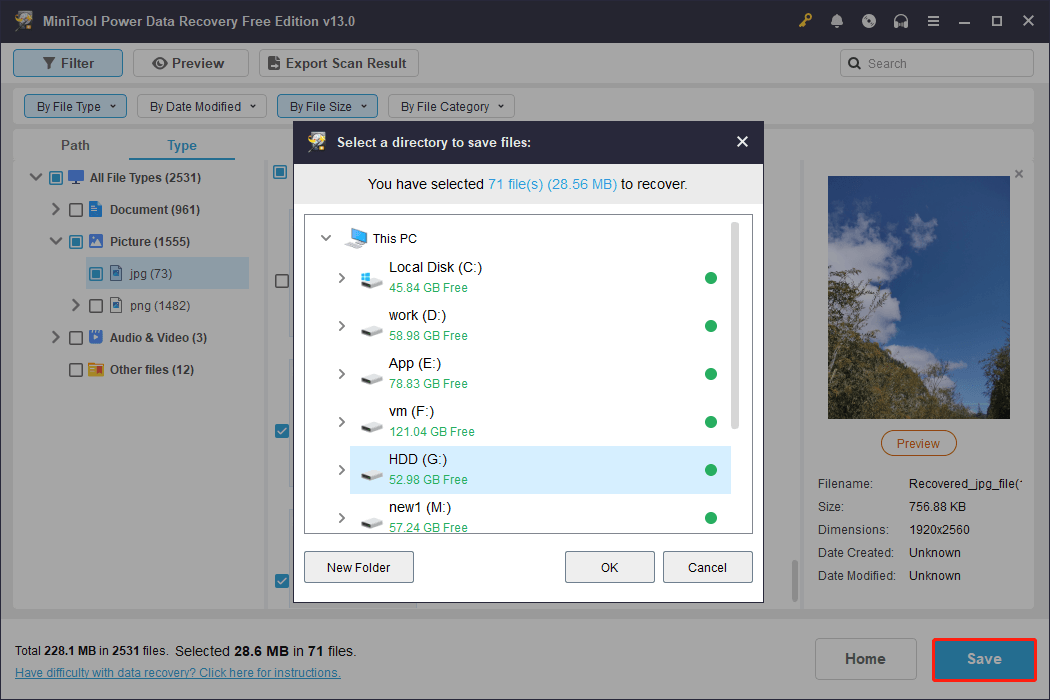Close the preview pane with small X
This screenshot has height=700, width=1050.
pos(1019,174)
